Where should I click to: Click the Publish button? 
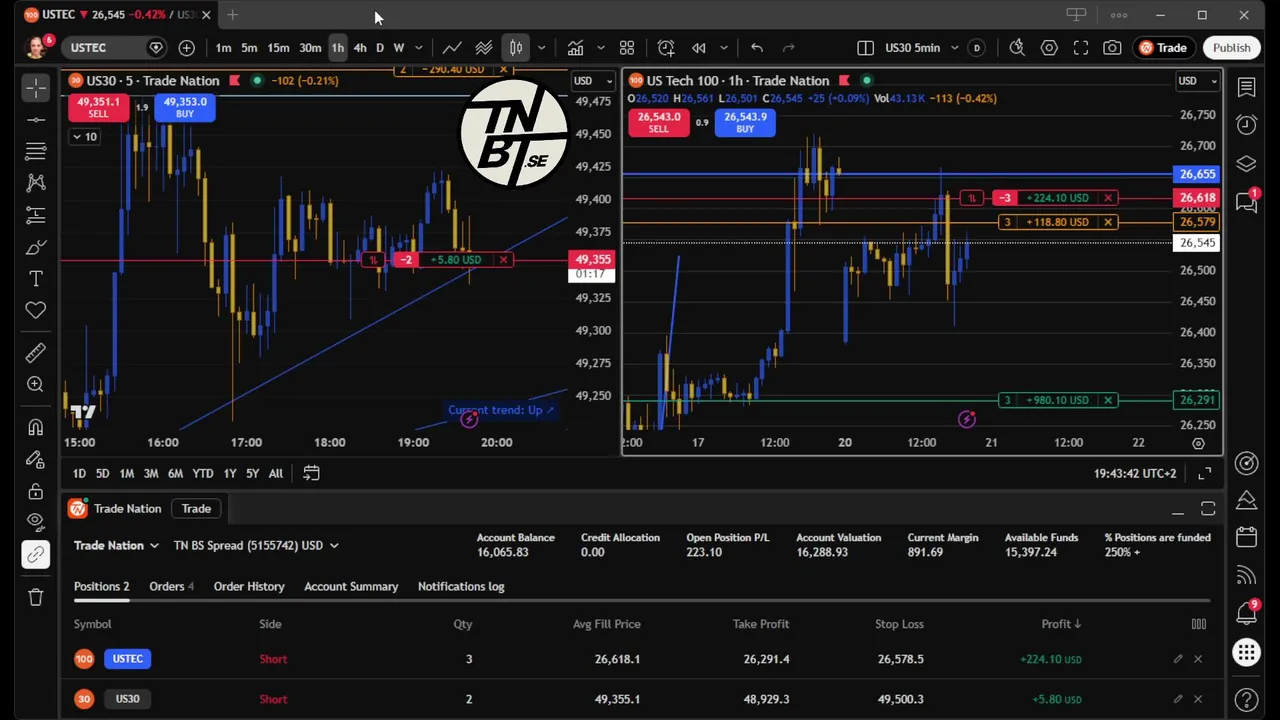tap(1231, 48)
